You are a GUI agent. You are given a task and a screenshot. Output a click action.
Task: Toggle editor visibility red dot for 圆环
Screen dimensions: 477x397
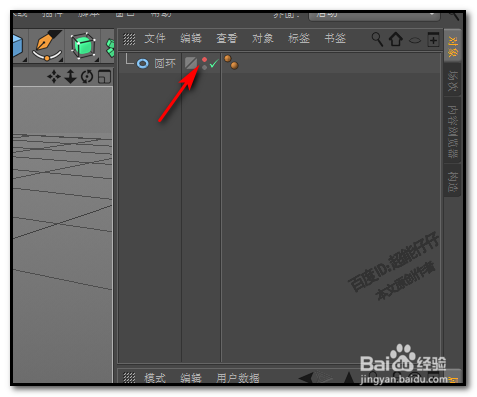tap(204, 59)
